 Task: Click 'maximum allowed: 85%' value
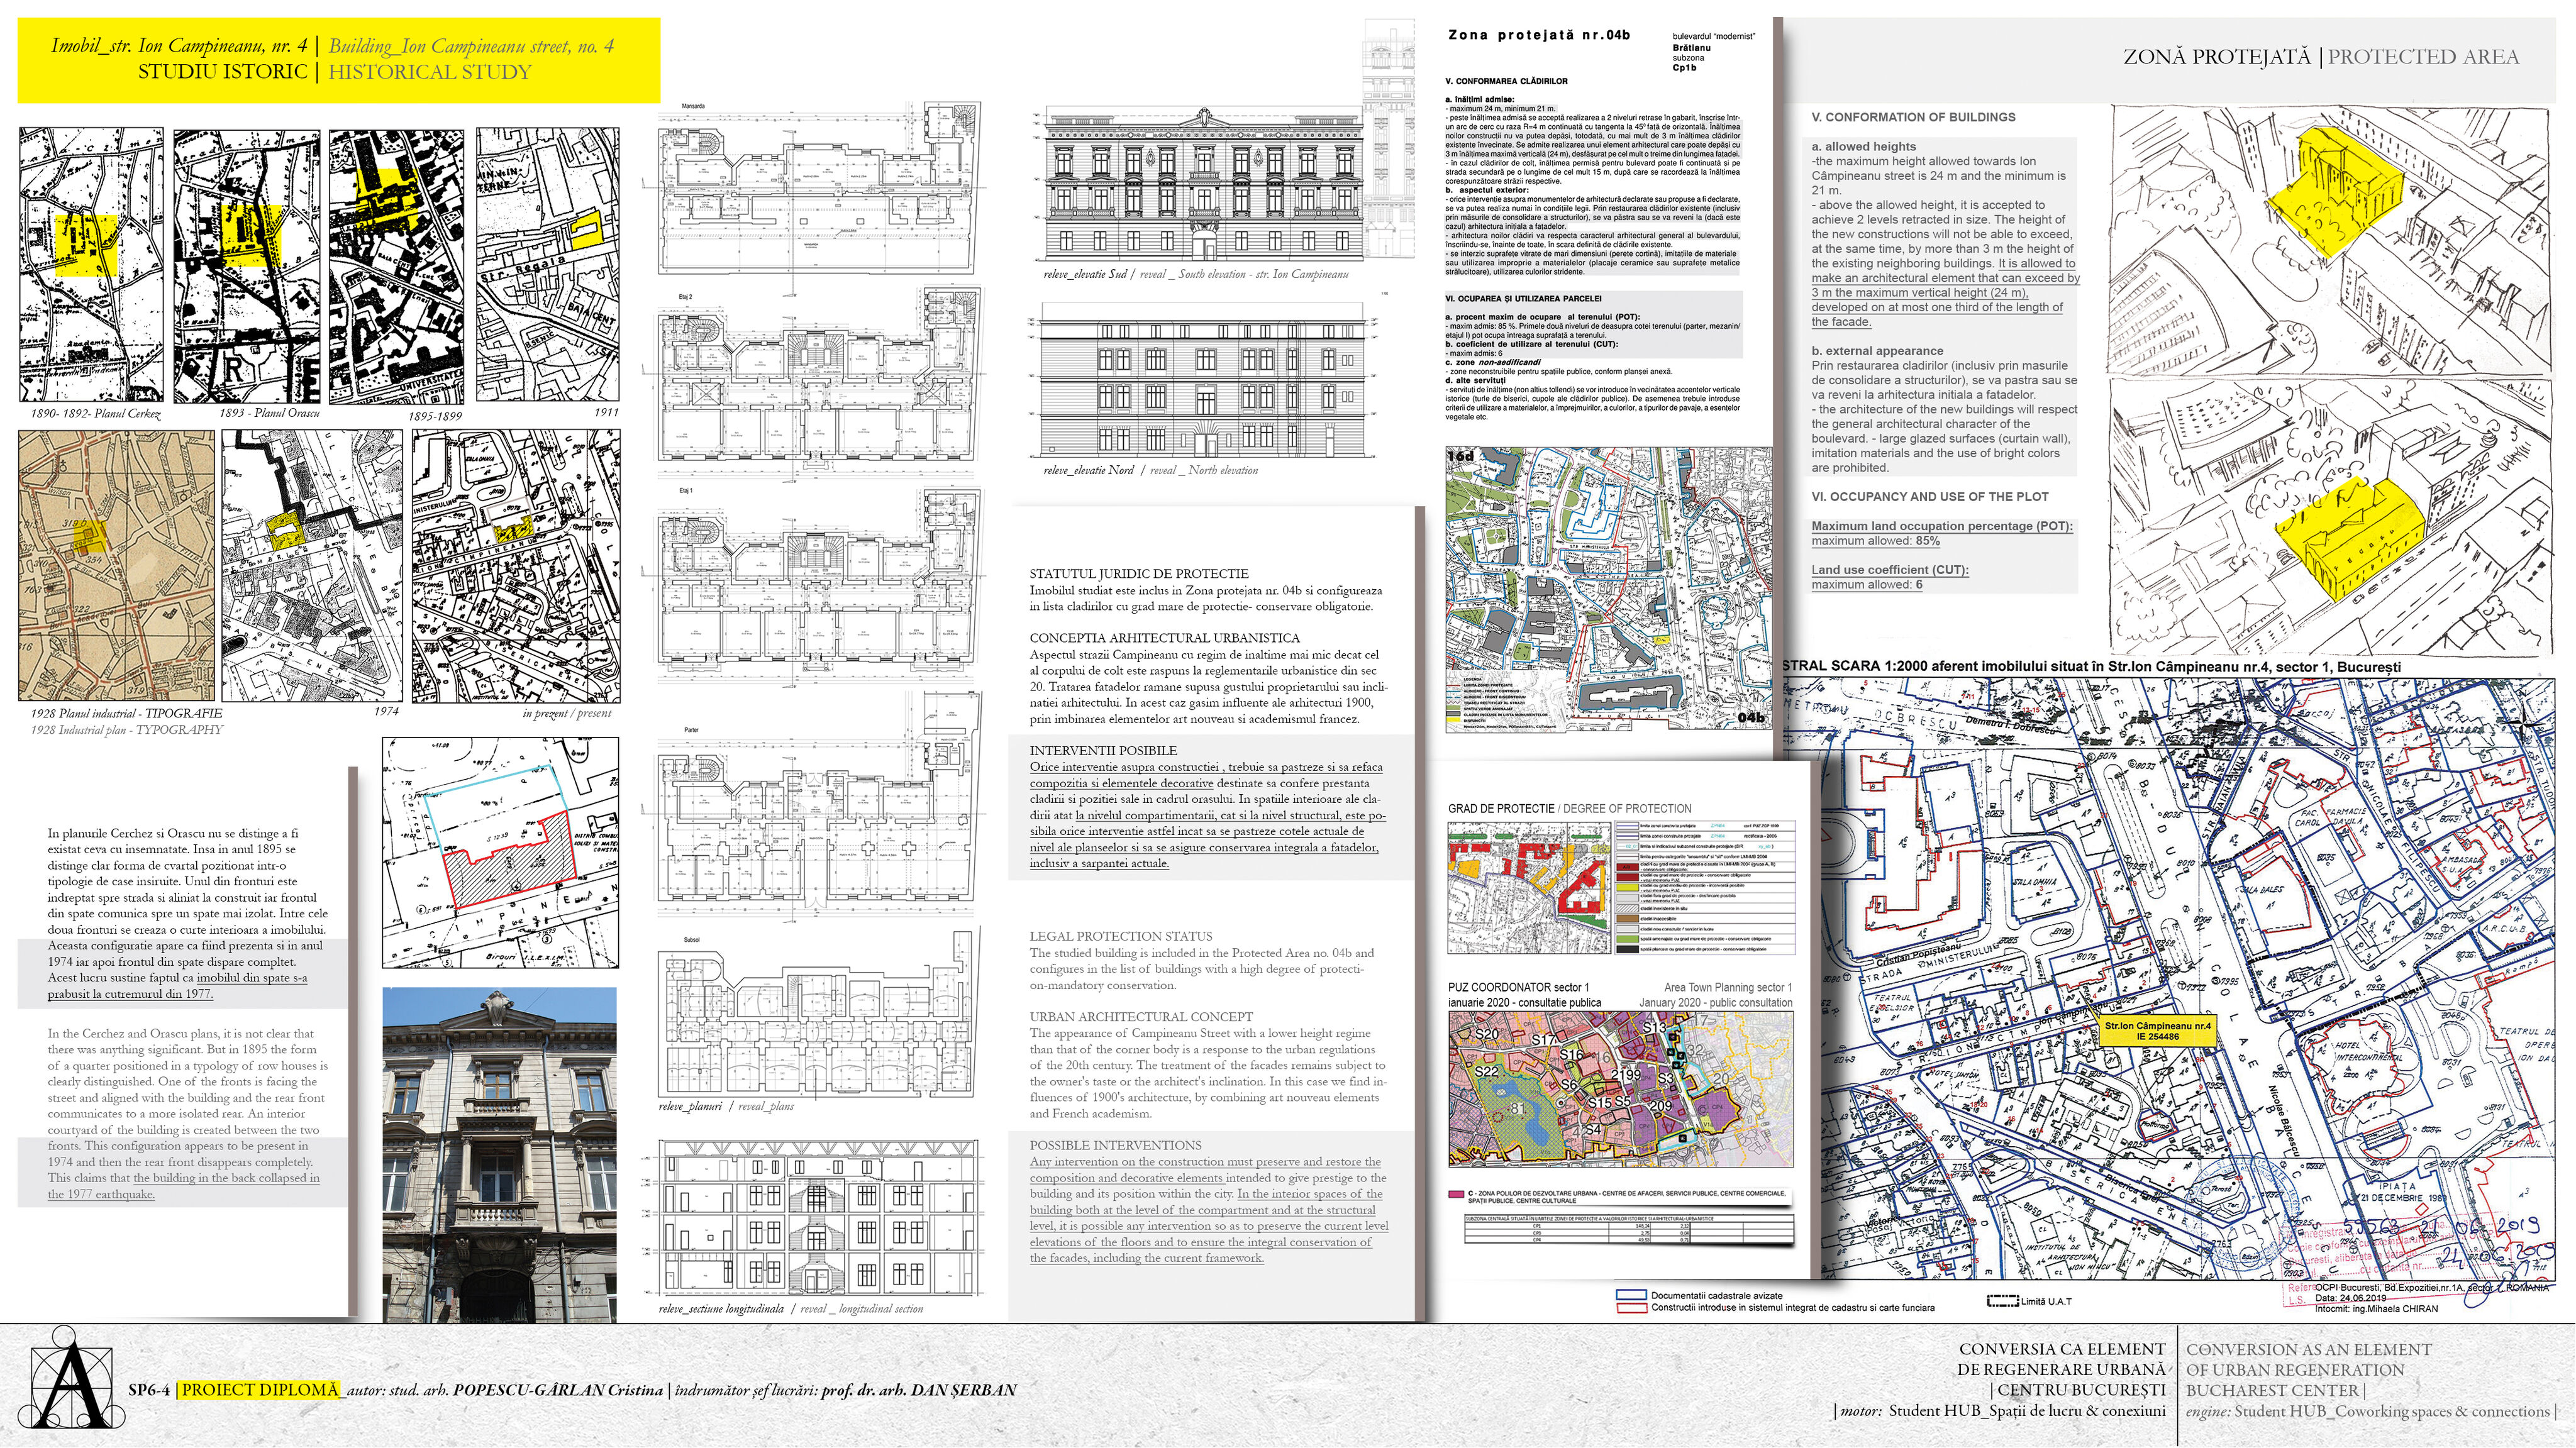pos(1875,541)
